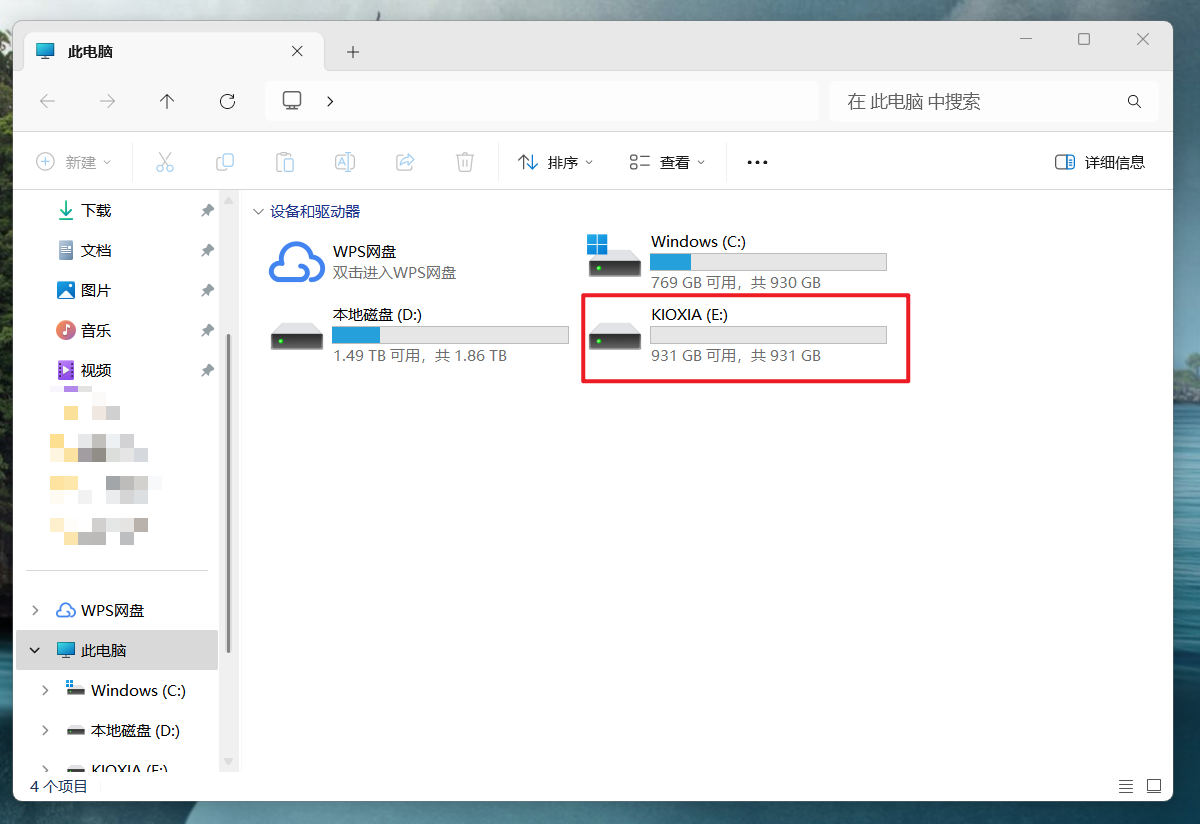1200x824 pixels.
Task: Unpin 音乐 via its pin icon
Action: tap(207, 331)
